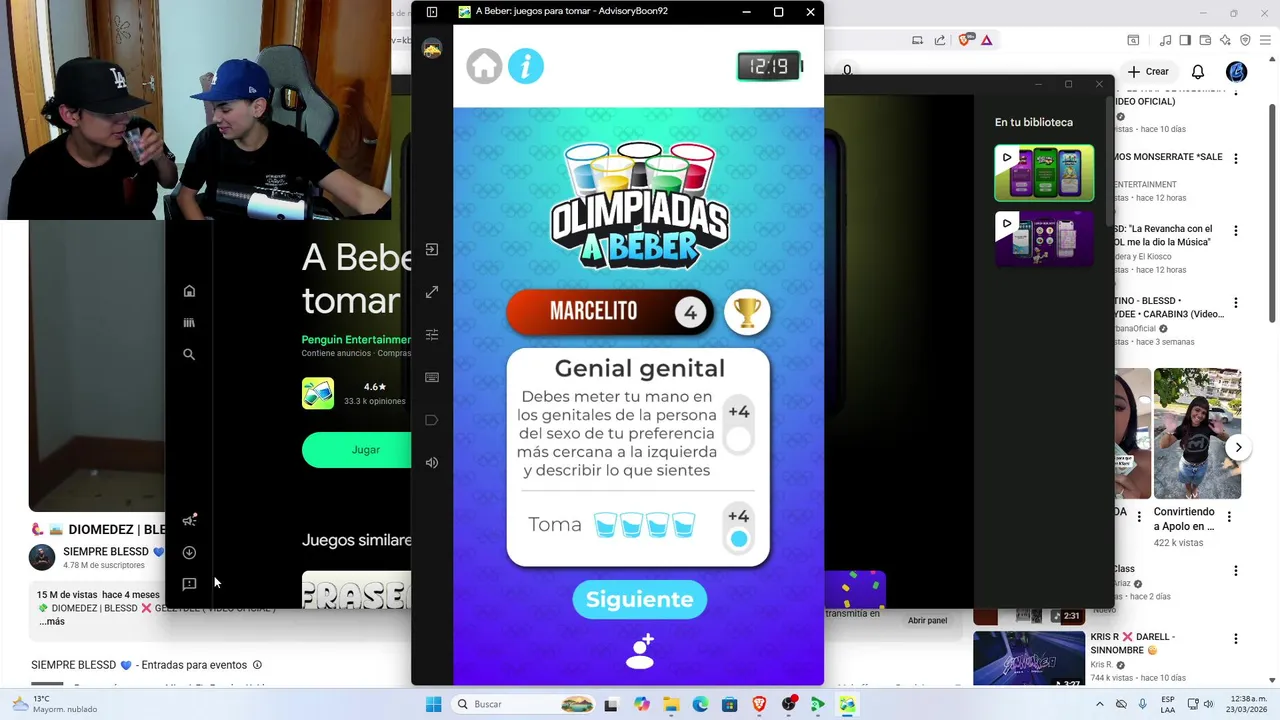The width and height of the screenshot is (1280, 720).
Task: Open the media control music note icon
Action: coord(1166,40)
